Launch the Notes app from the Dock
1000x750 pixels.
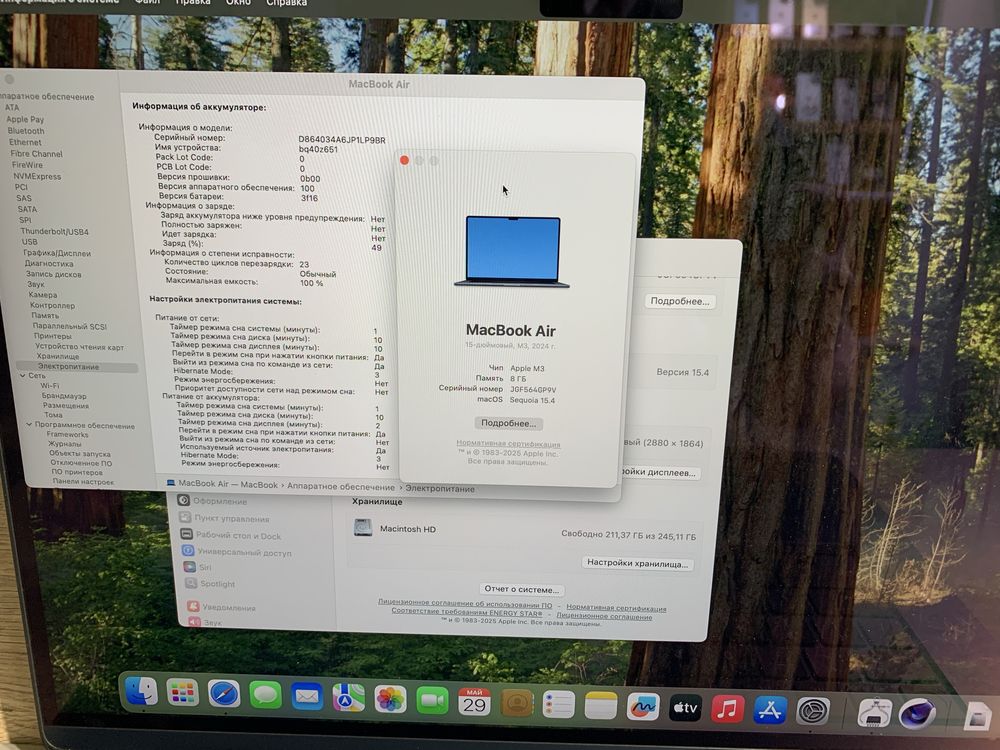tap(601, 706)
